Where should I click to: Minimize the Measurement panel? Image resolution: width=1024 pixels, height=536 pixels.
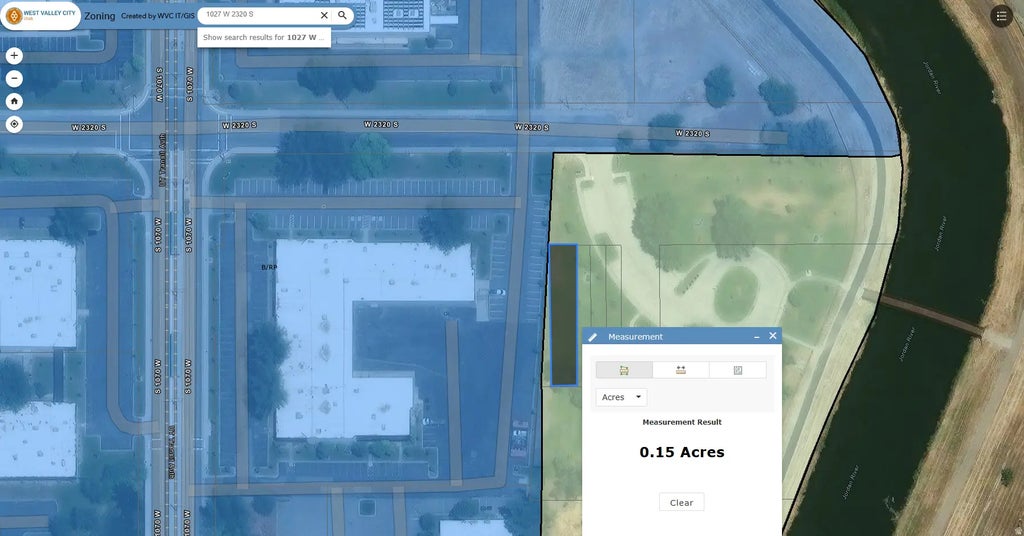click(756, 337)
